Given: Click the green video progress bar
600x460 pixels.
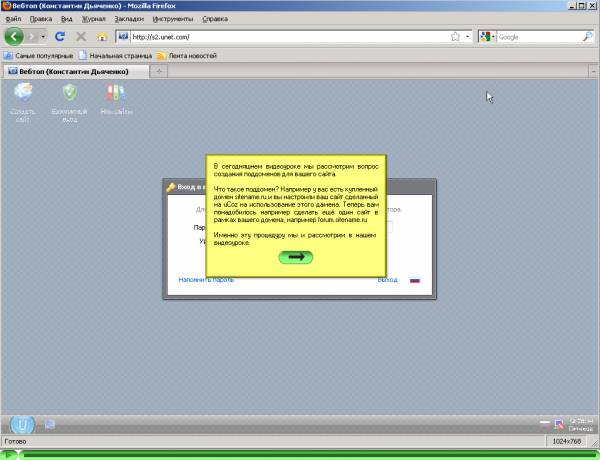Looking at the screenshot, I should (x=300, y=455).
